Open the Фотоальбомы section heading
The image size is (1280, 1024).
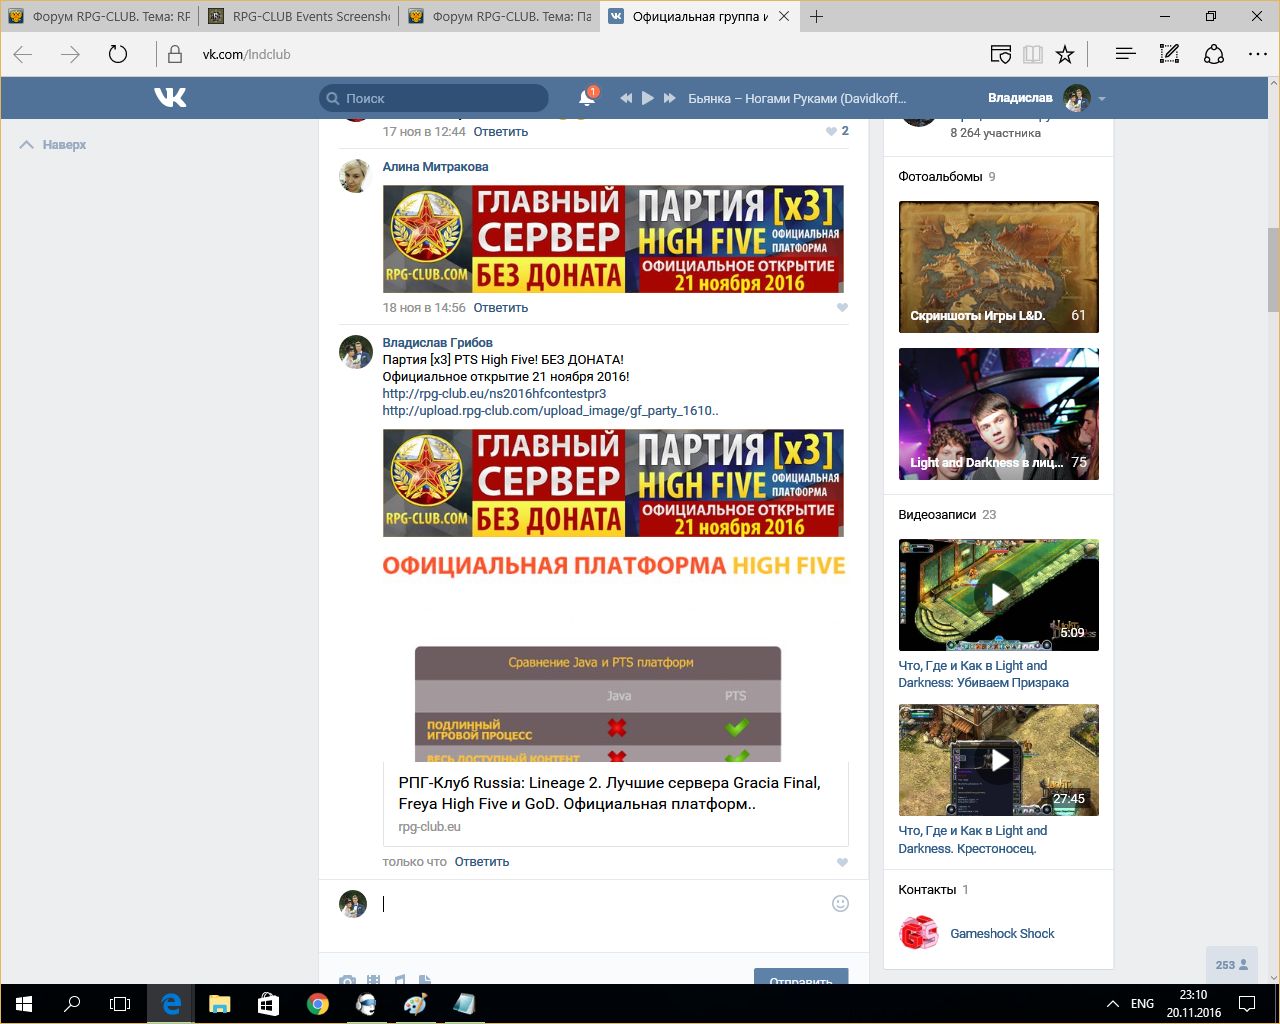pyautogui.click(x=940, y=177)
